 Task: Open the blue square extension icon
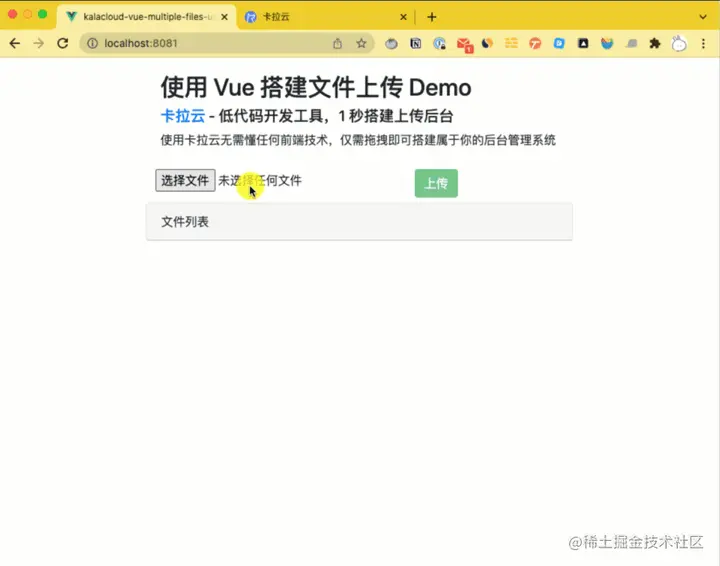[559, 43]
